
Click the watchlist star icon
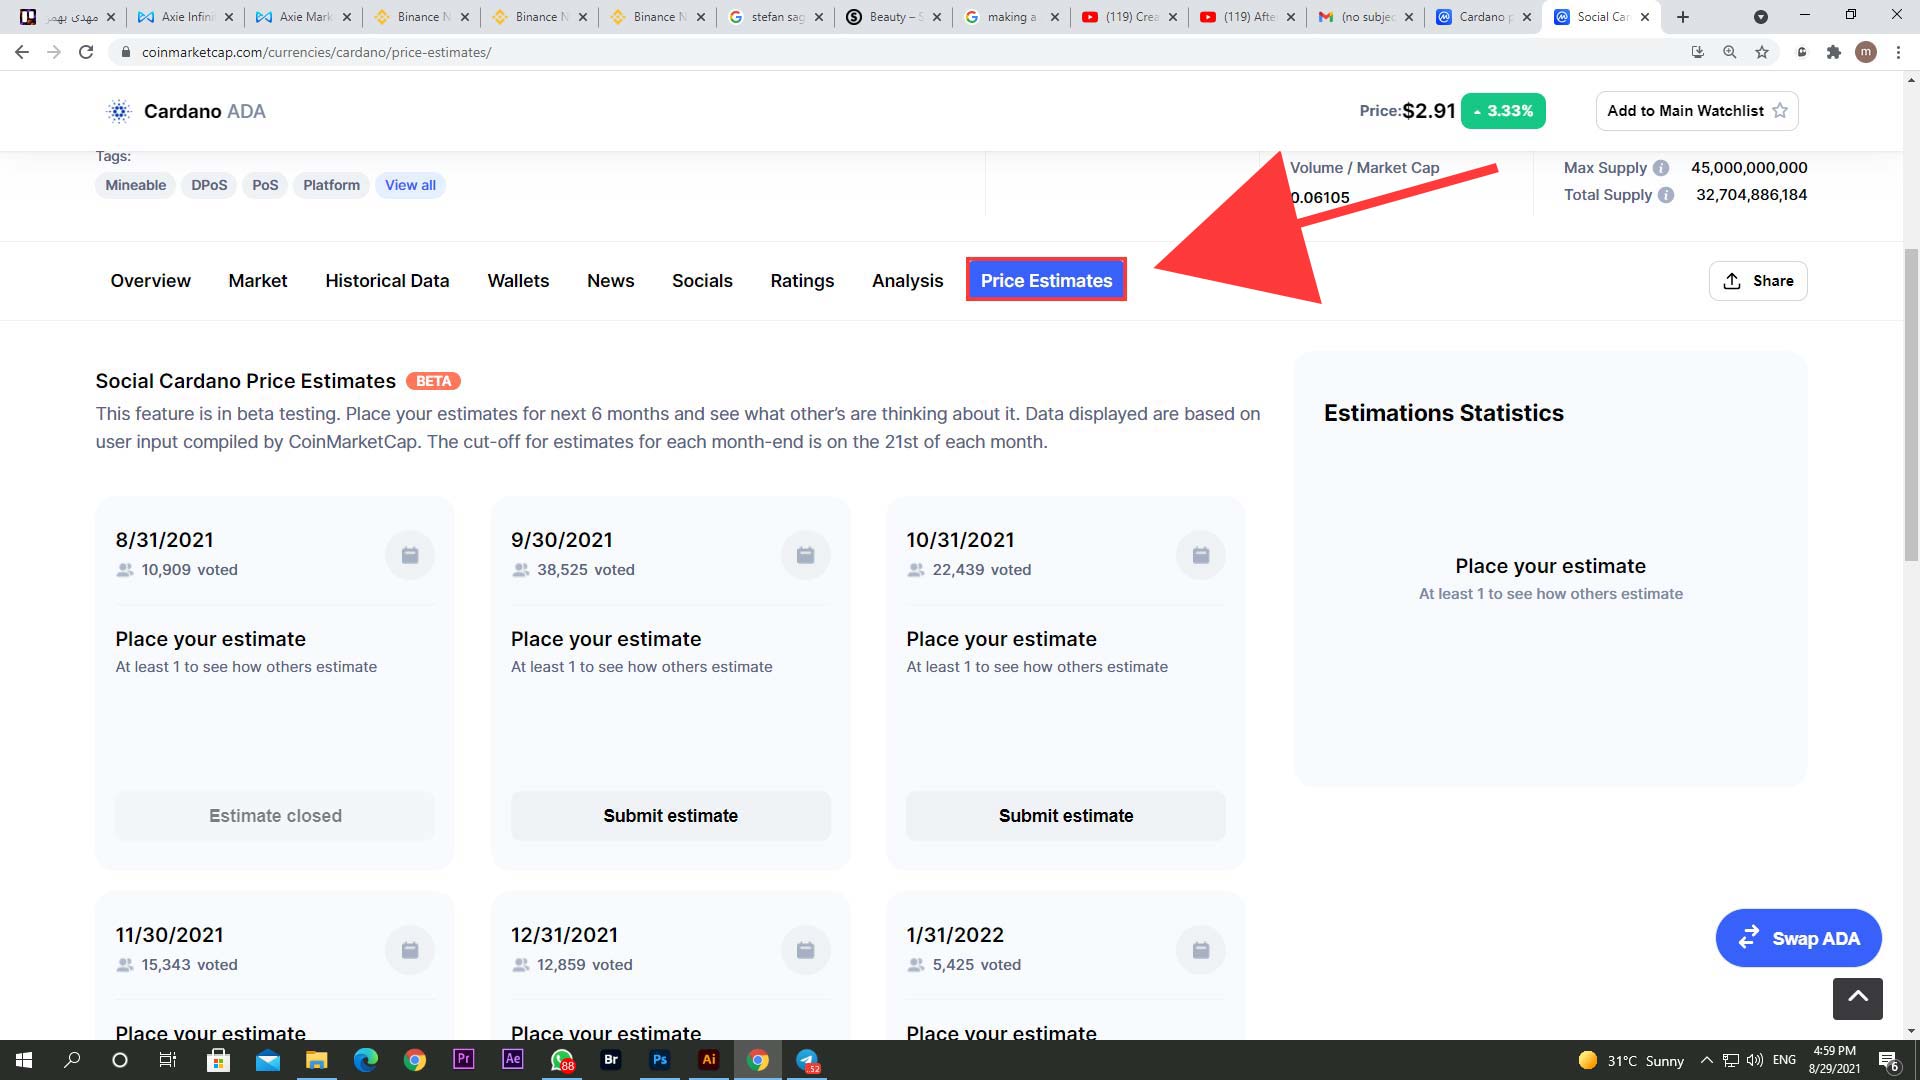coord(1780,111)
